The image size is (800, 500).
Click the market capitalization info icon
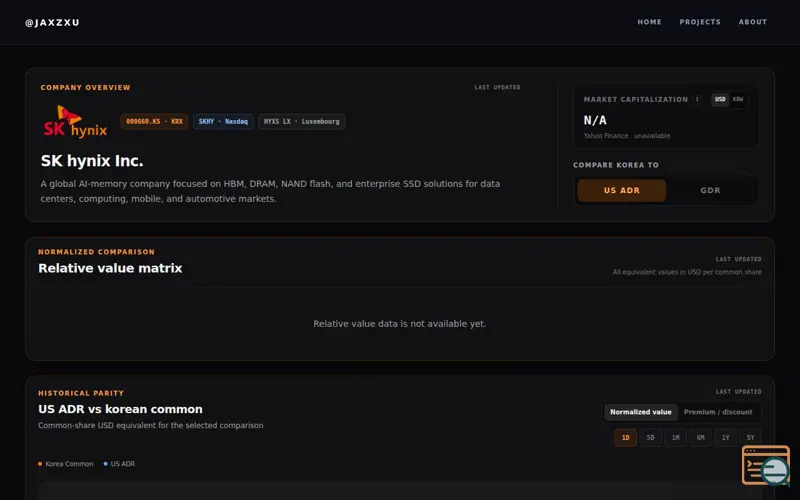tap(697, 99)
